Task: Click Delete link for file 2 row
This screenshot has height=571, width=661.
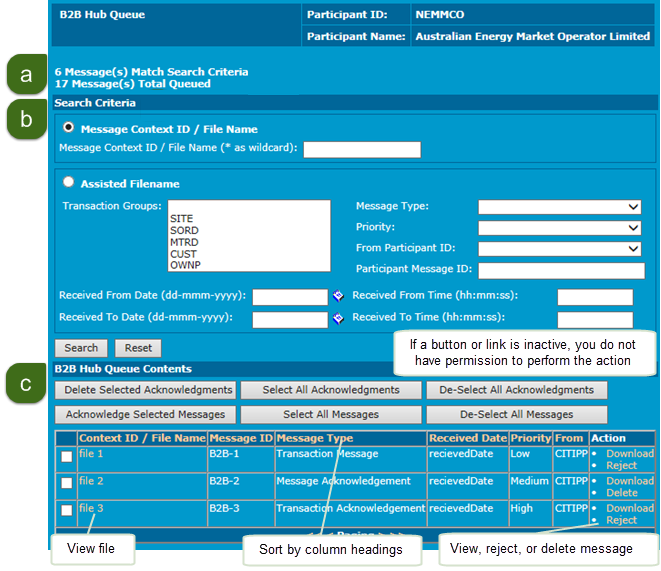Action: (621, 493)
